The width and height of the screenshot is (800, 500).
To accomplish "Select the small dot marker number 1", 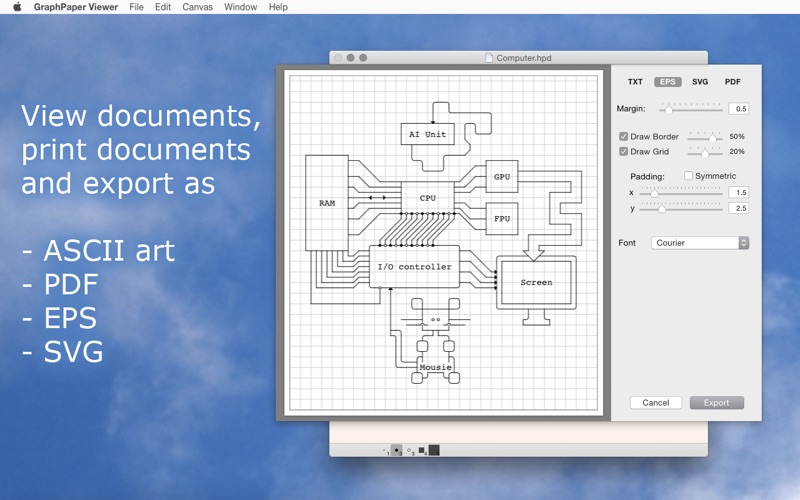I will [x=386, y=451].
